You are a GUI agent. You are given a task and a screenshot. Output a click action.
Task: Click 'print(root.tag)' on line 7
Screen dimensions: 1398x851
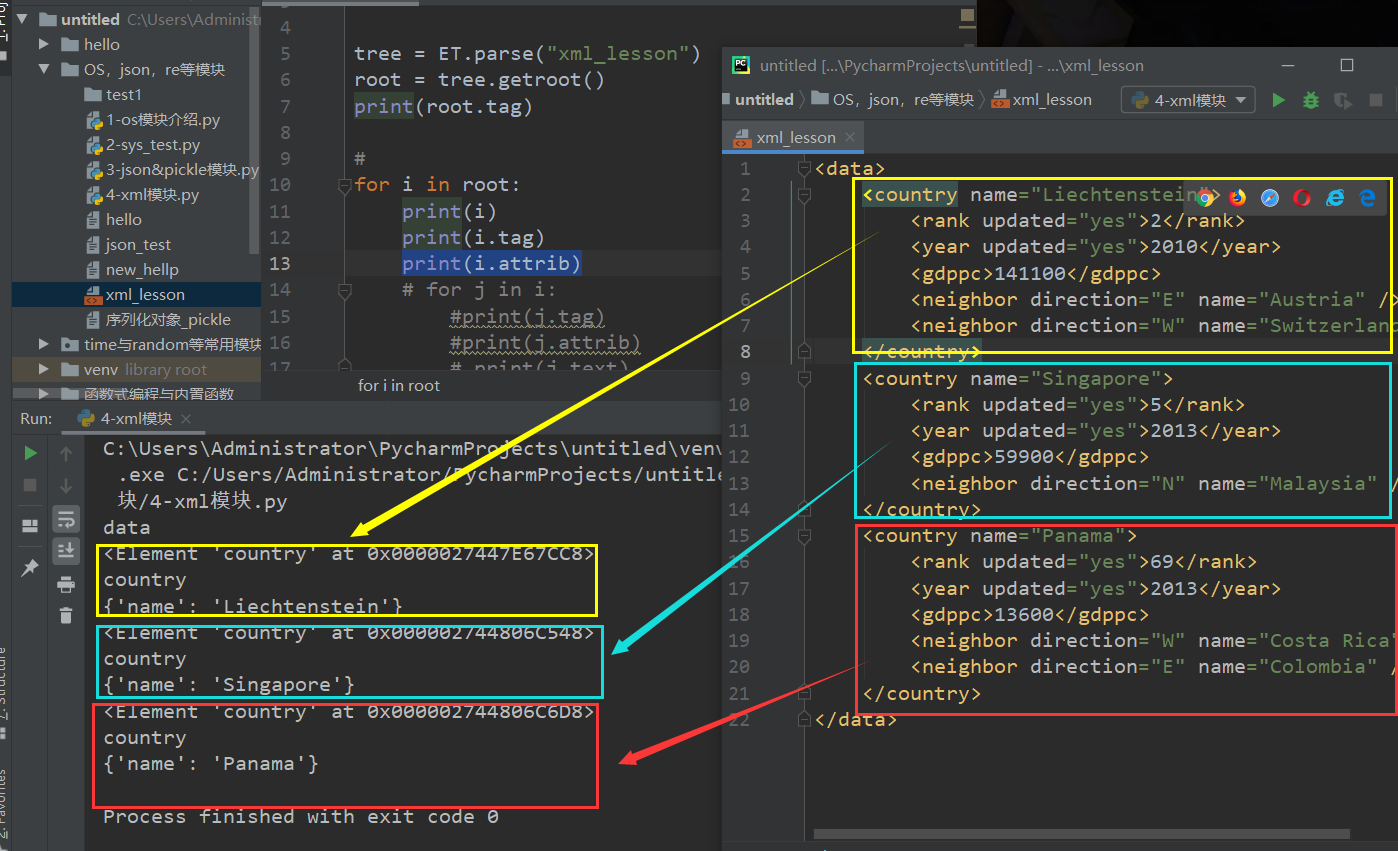(443, 106)
